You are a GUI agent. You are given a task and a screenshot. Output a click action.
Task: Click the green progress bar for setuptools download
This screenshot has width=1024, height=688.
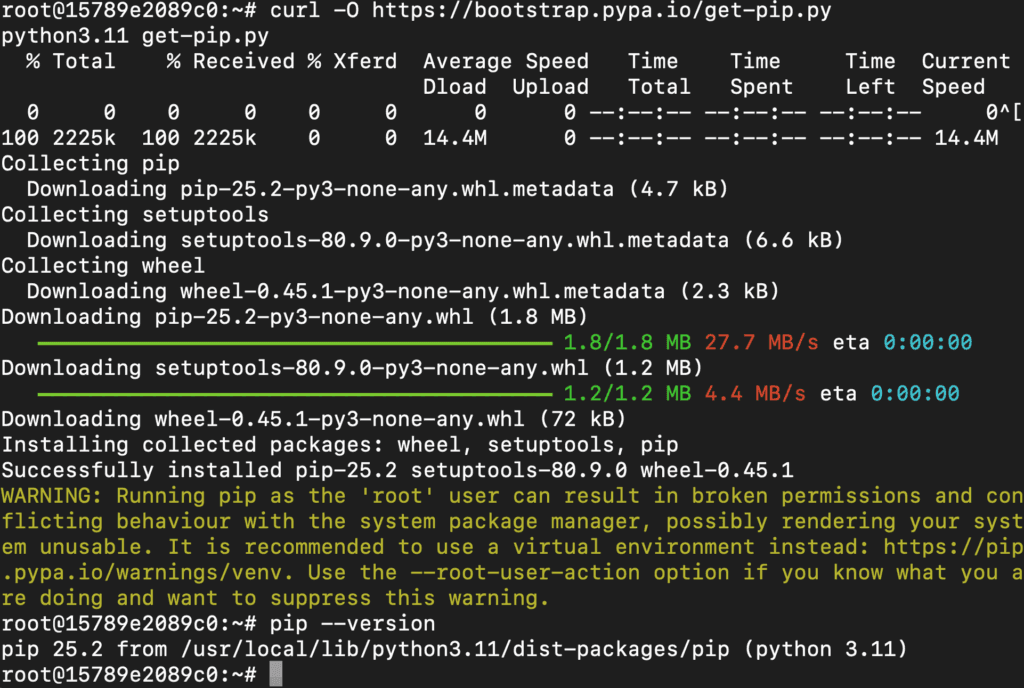click(295, 394)
